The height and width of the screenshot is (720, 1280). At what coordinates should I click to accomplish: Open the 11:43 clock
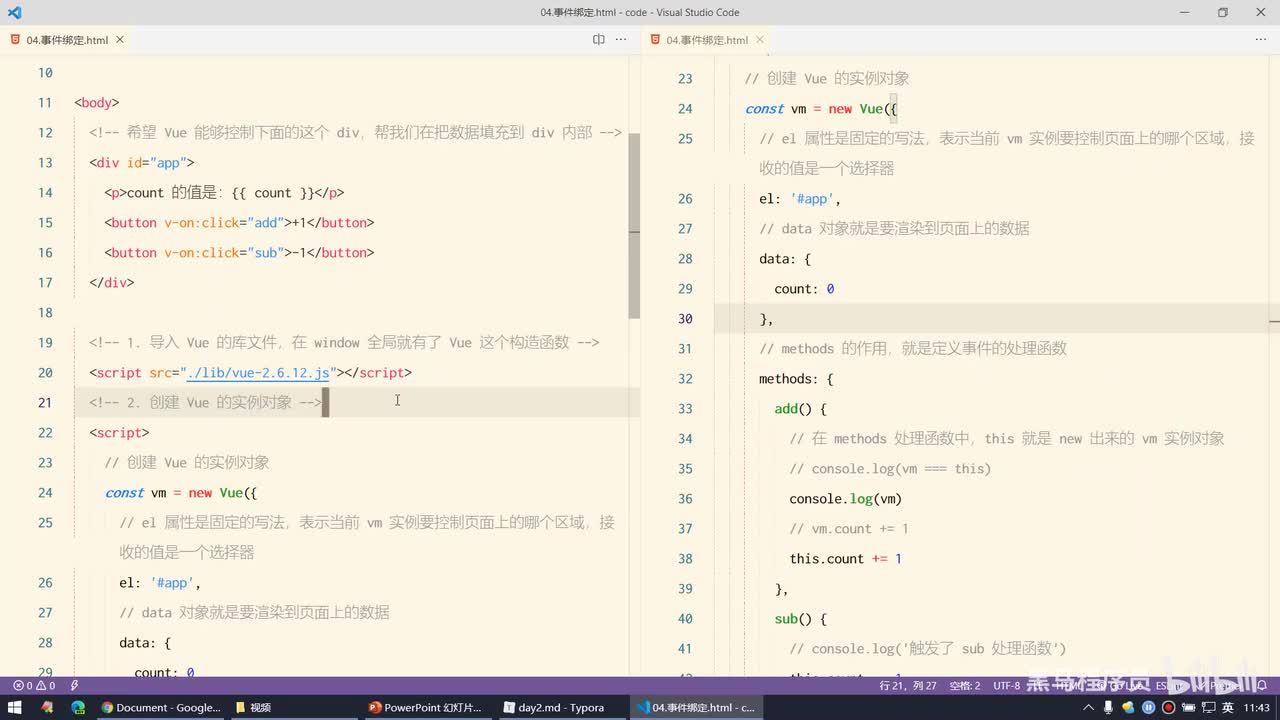pos(1257,707)
